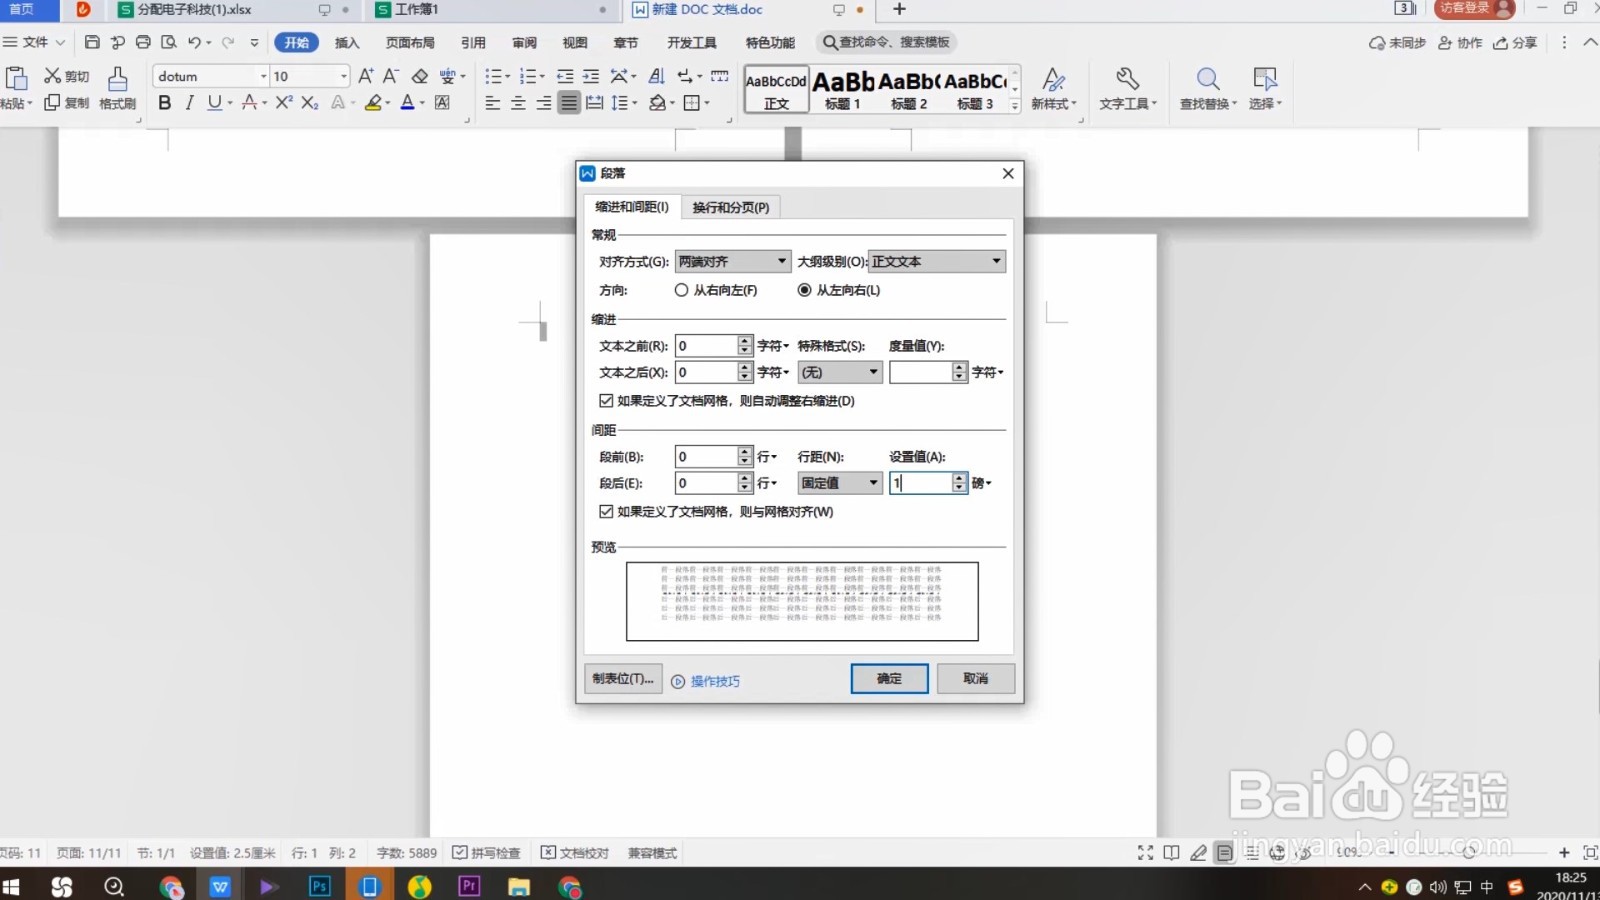Image resolution: width=1600 pixels, height=900 pixels.
Task: Increase the 文本之前 indent with the up arrow
Action: click(x=744, y=341)
